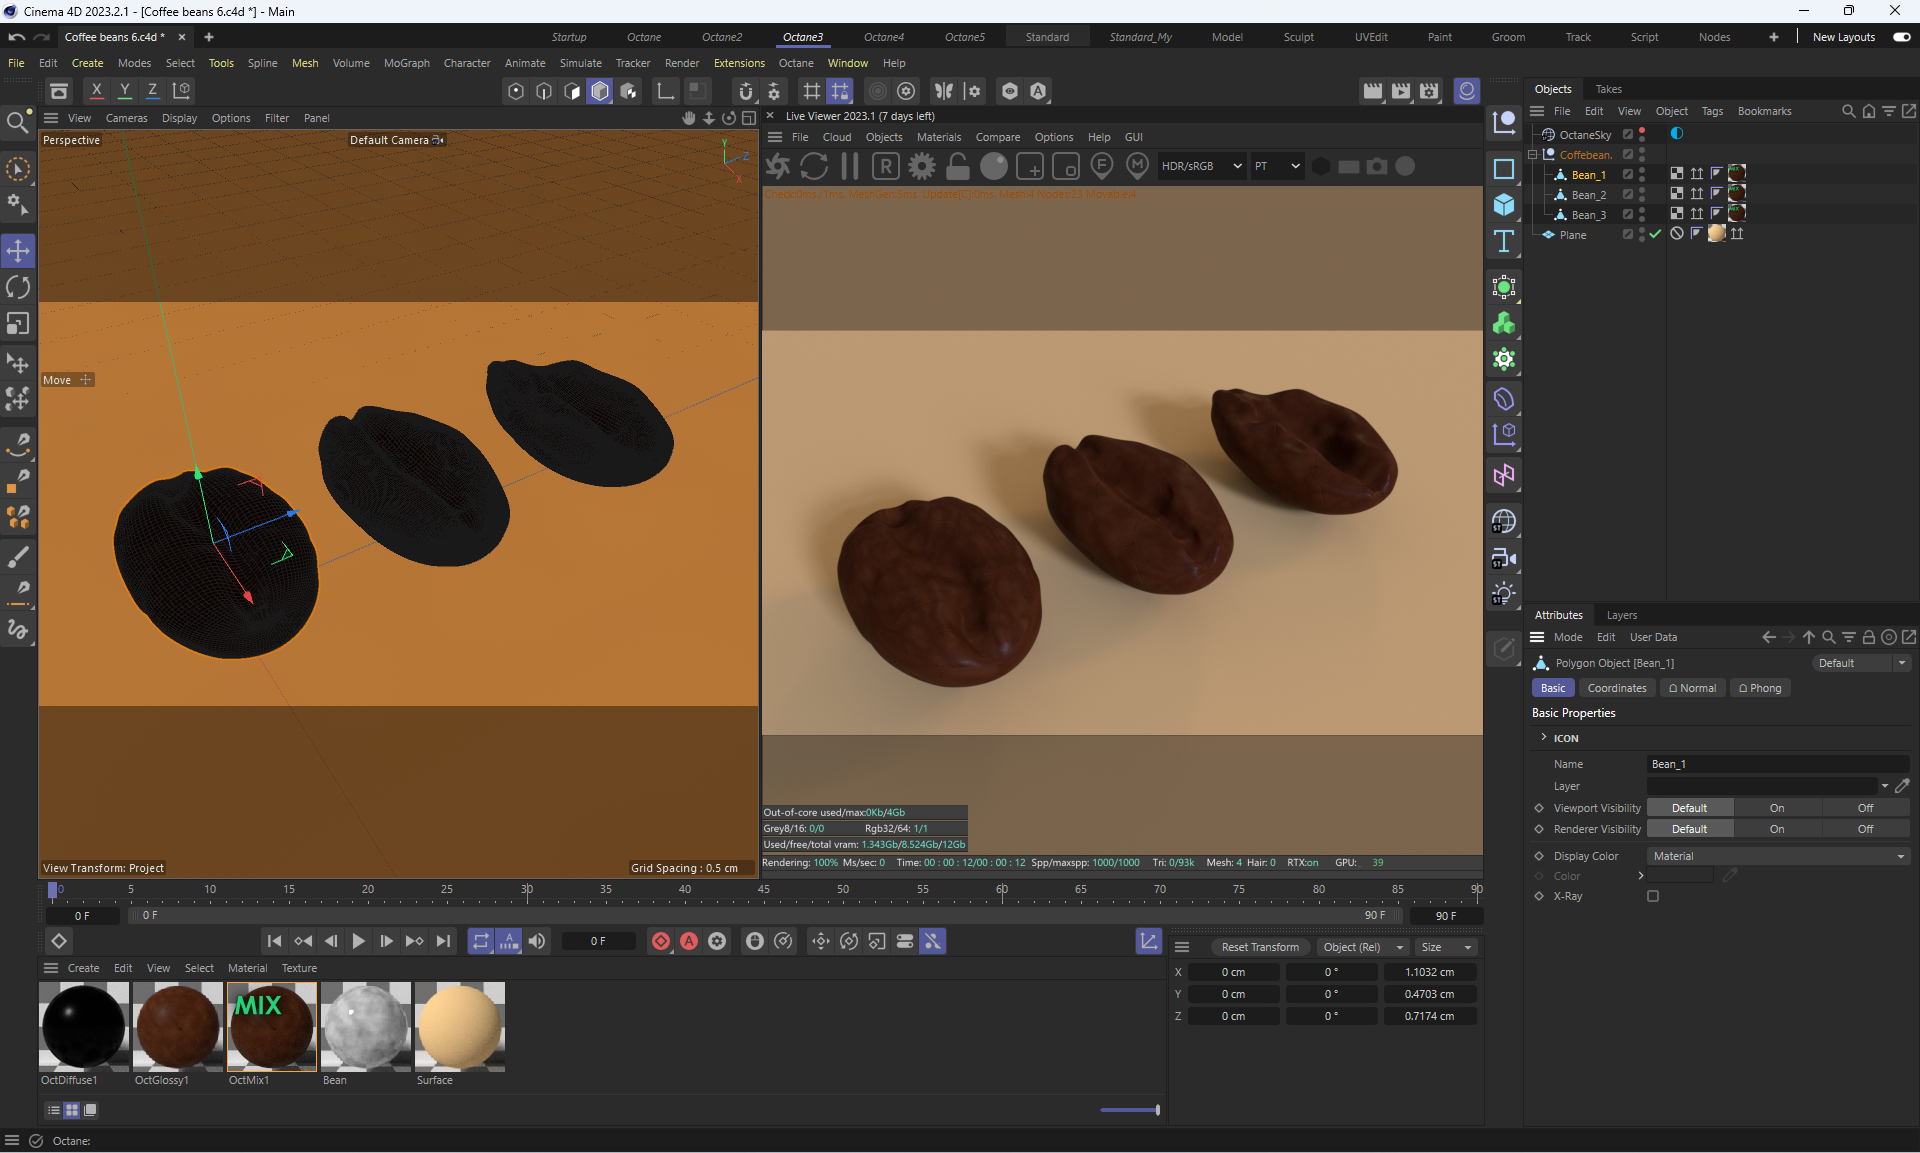Set Viewport Visibility to Off
Image resolution: width=1920 pixels, height=1153 pixels.
pos(1865,808)
